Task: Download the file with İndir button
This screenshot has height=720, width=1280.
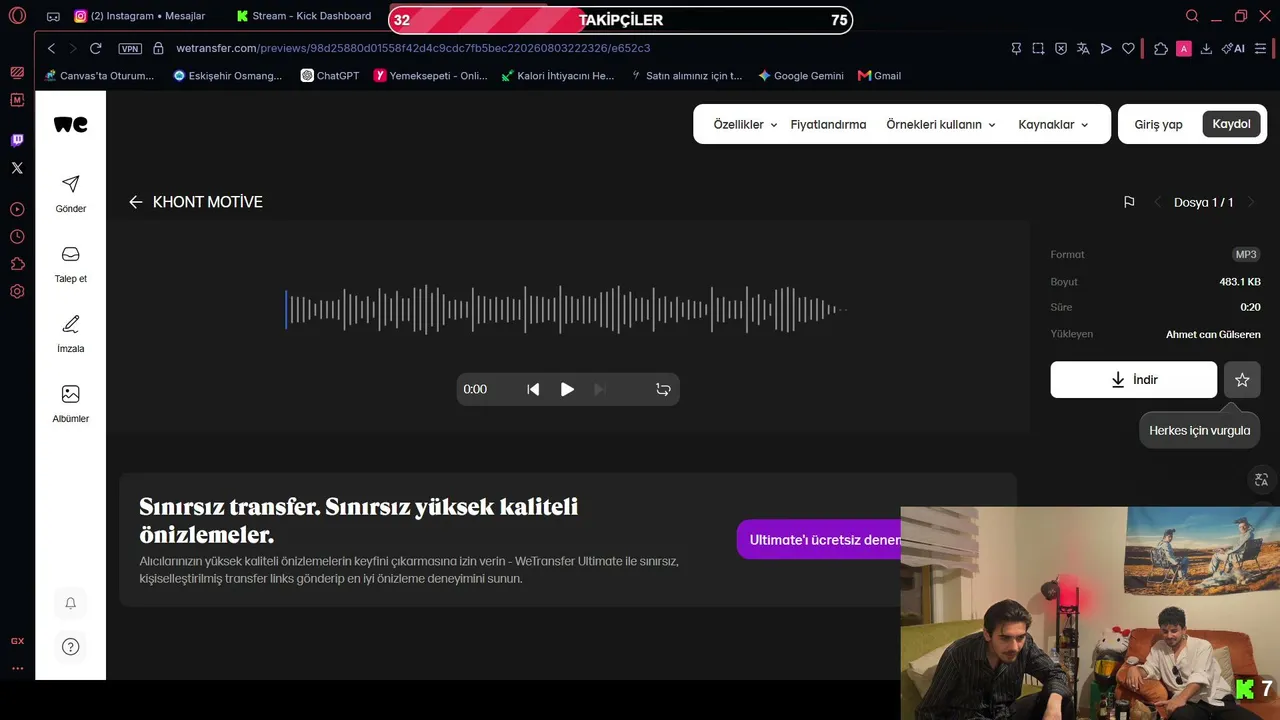Action: pos(1134,380)
